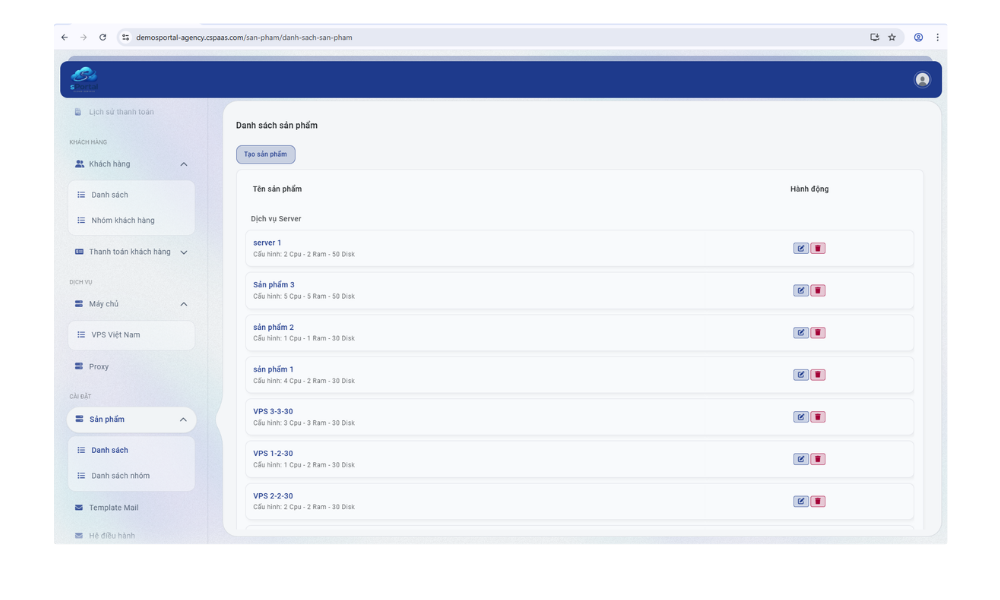
Task: Bookmark this page with the star icon
Action: (892, 38)
